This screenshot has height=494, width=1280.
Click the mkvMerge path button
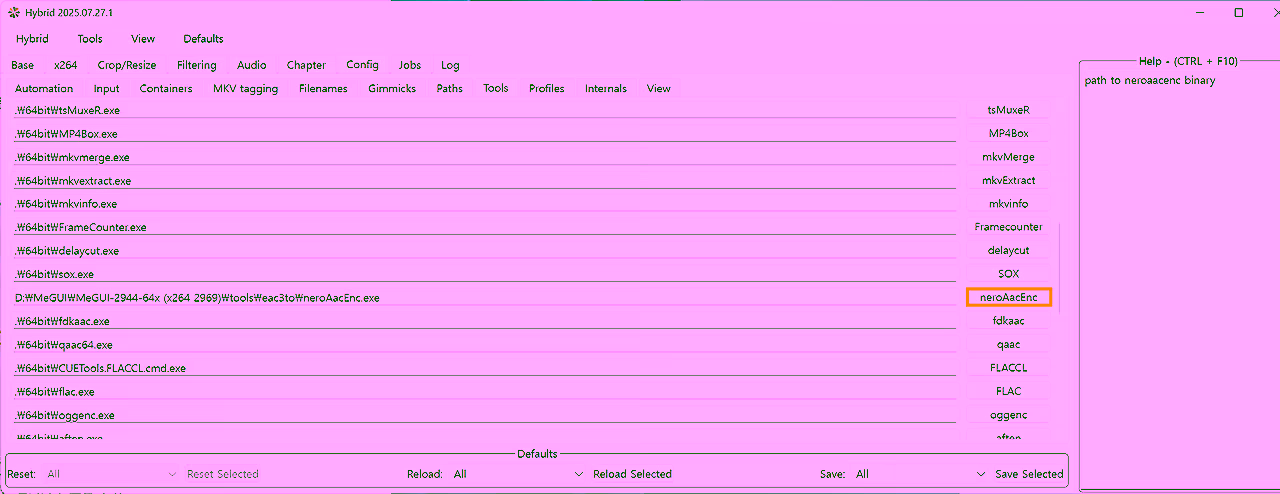[x=1008, y=157]
